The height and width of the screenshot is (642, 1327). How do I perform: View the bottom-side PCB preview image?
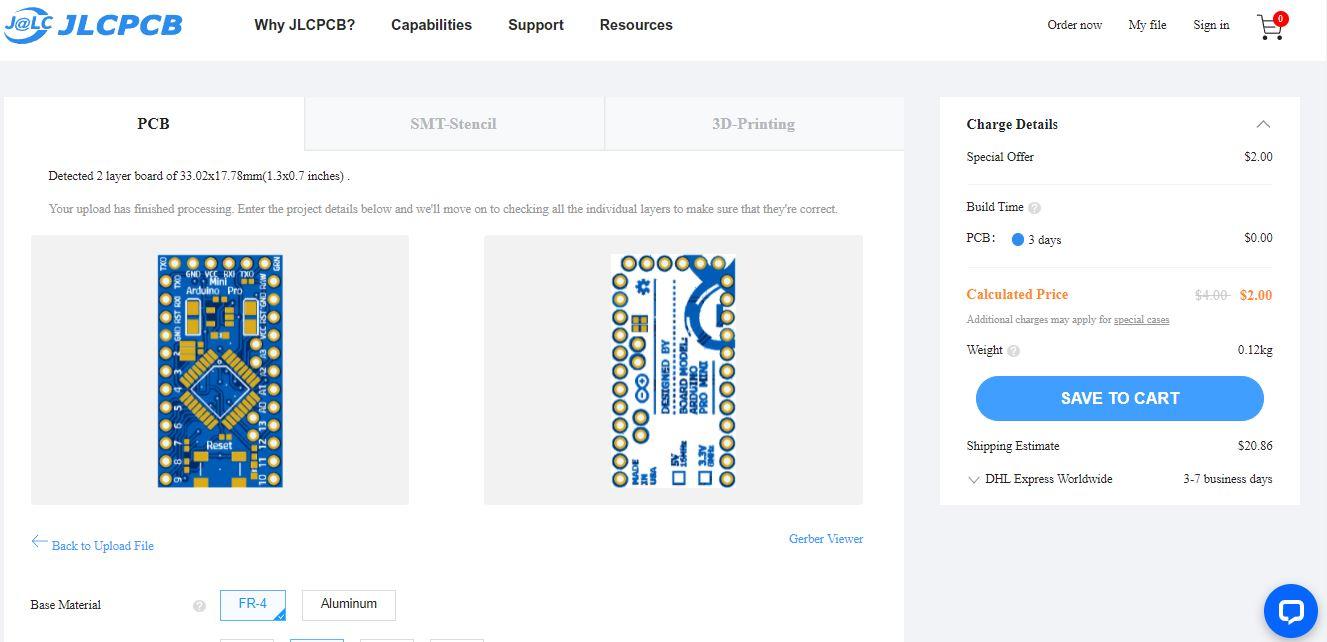(x=673, y=370)
